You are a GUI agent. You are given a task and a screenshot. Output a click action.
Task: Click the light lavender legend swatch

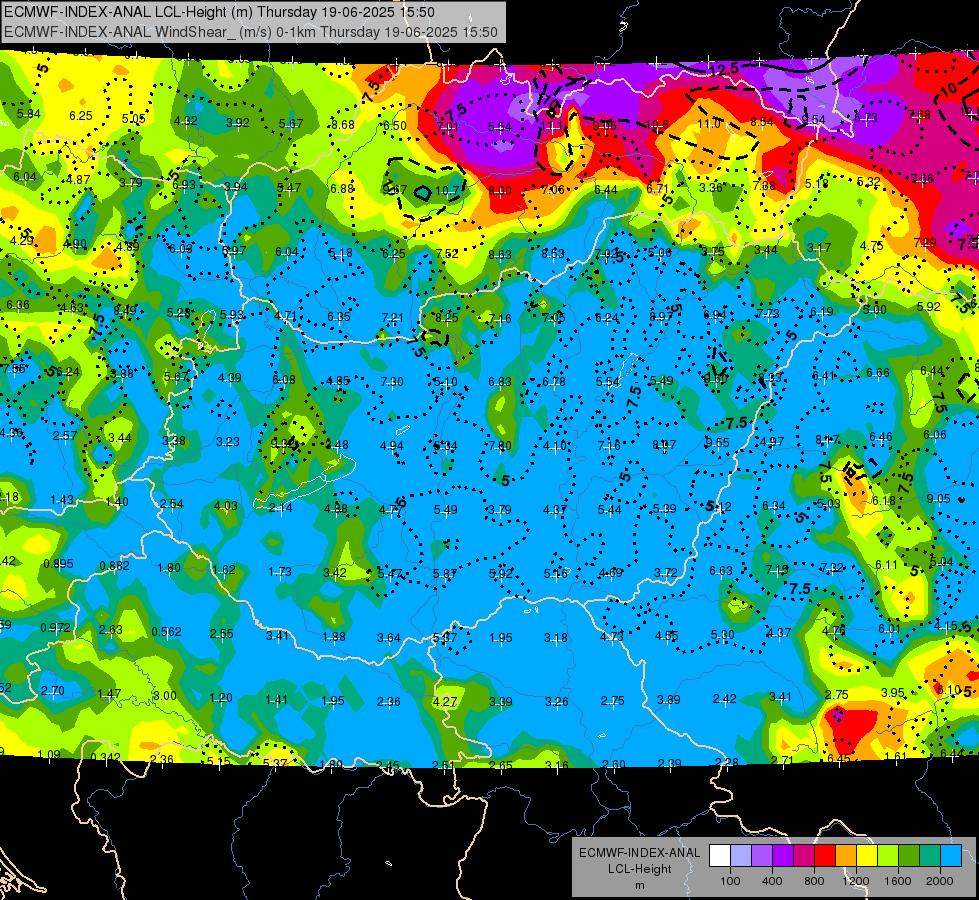741,856
